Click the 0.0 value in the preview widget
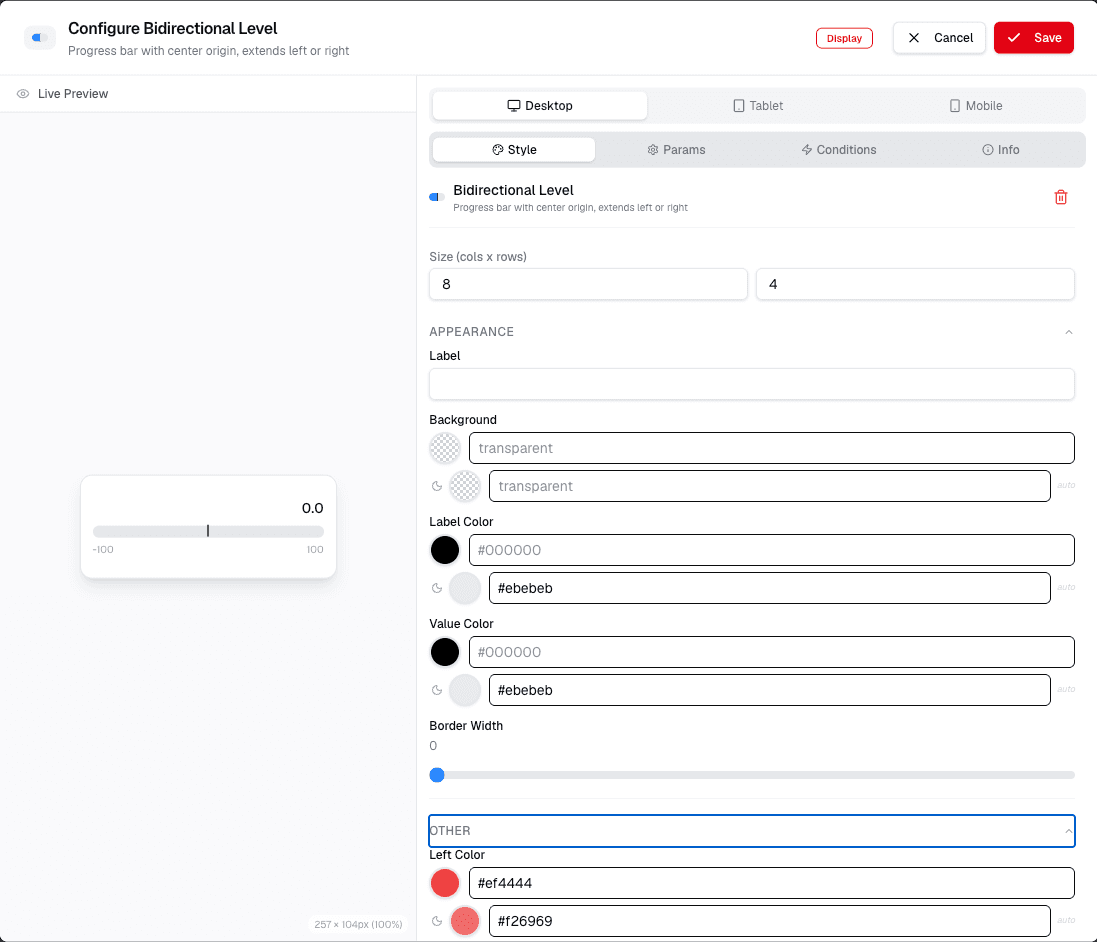Image resolution: width=1097 pixels, height=942 pixels. coord(313,509)
